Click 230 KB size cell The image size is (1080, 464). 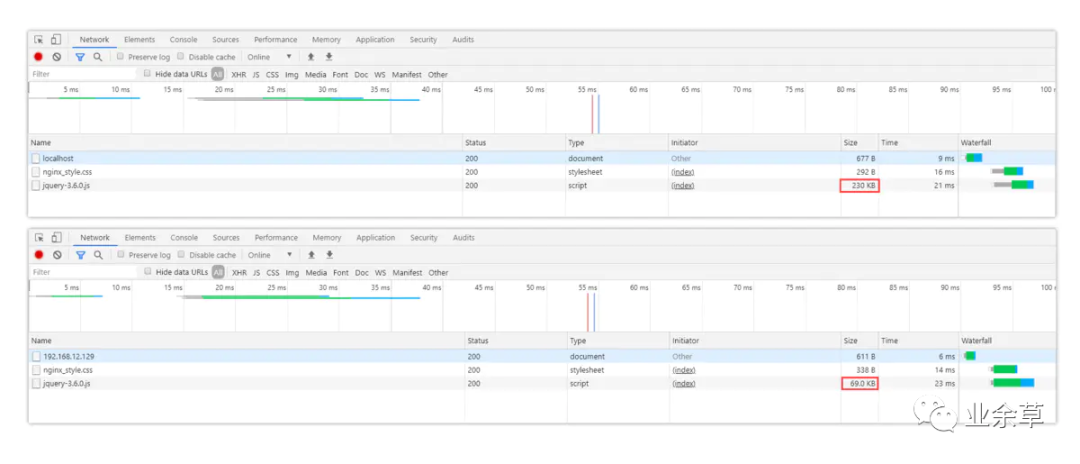click(x=860, y=186)
